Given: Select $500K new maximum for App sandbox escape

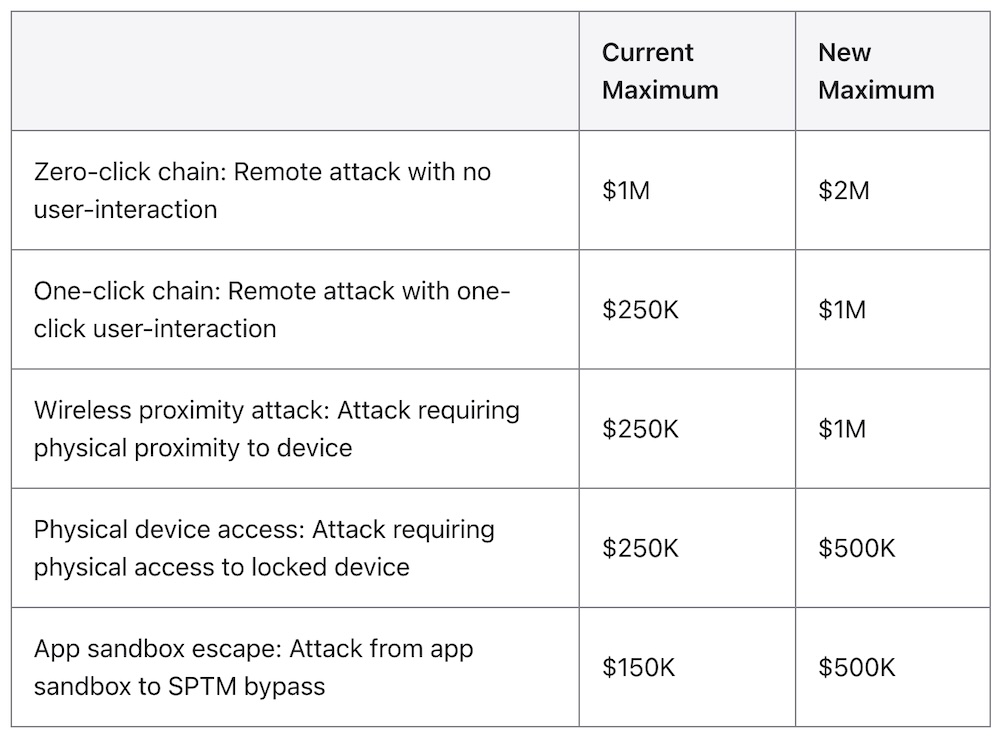Looking at the screenshot, I should tap(857, 667).
